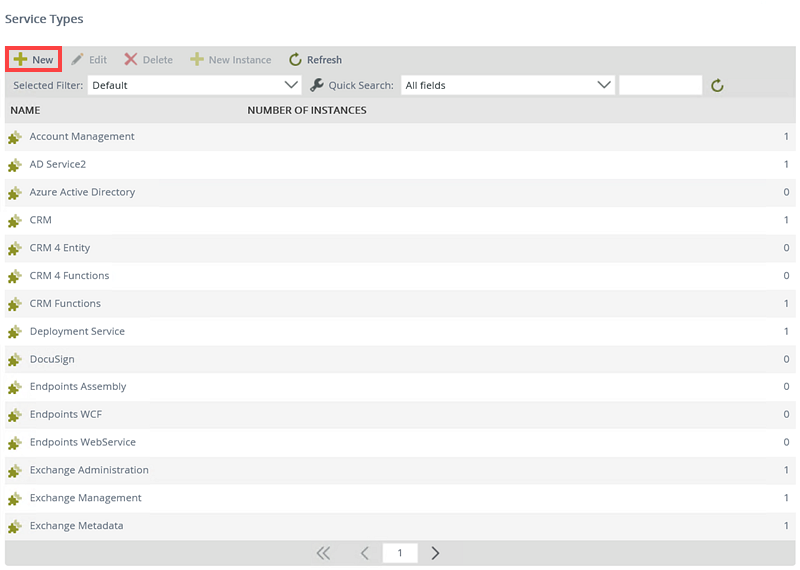Click the quick search refresh icon
Screen dimensions: 800x570
click(717, 86)
